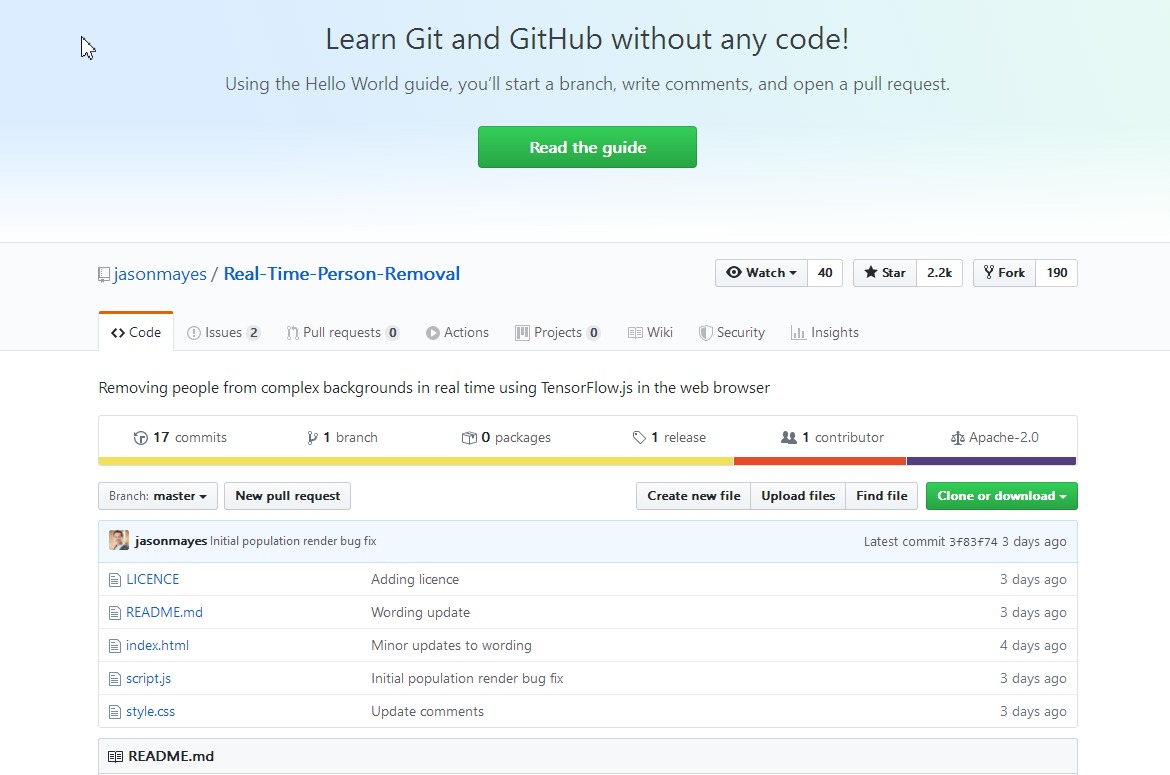Click the star icon in Star button
This screenshot has width=1170, height=775.
pos(870,272)
